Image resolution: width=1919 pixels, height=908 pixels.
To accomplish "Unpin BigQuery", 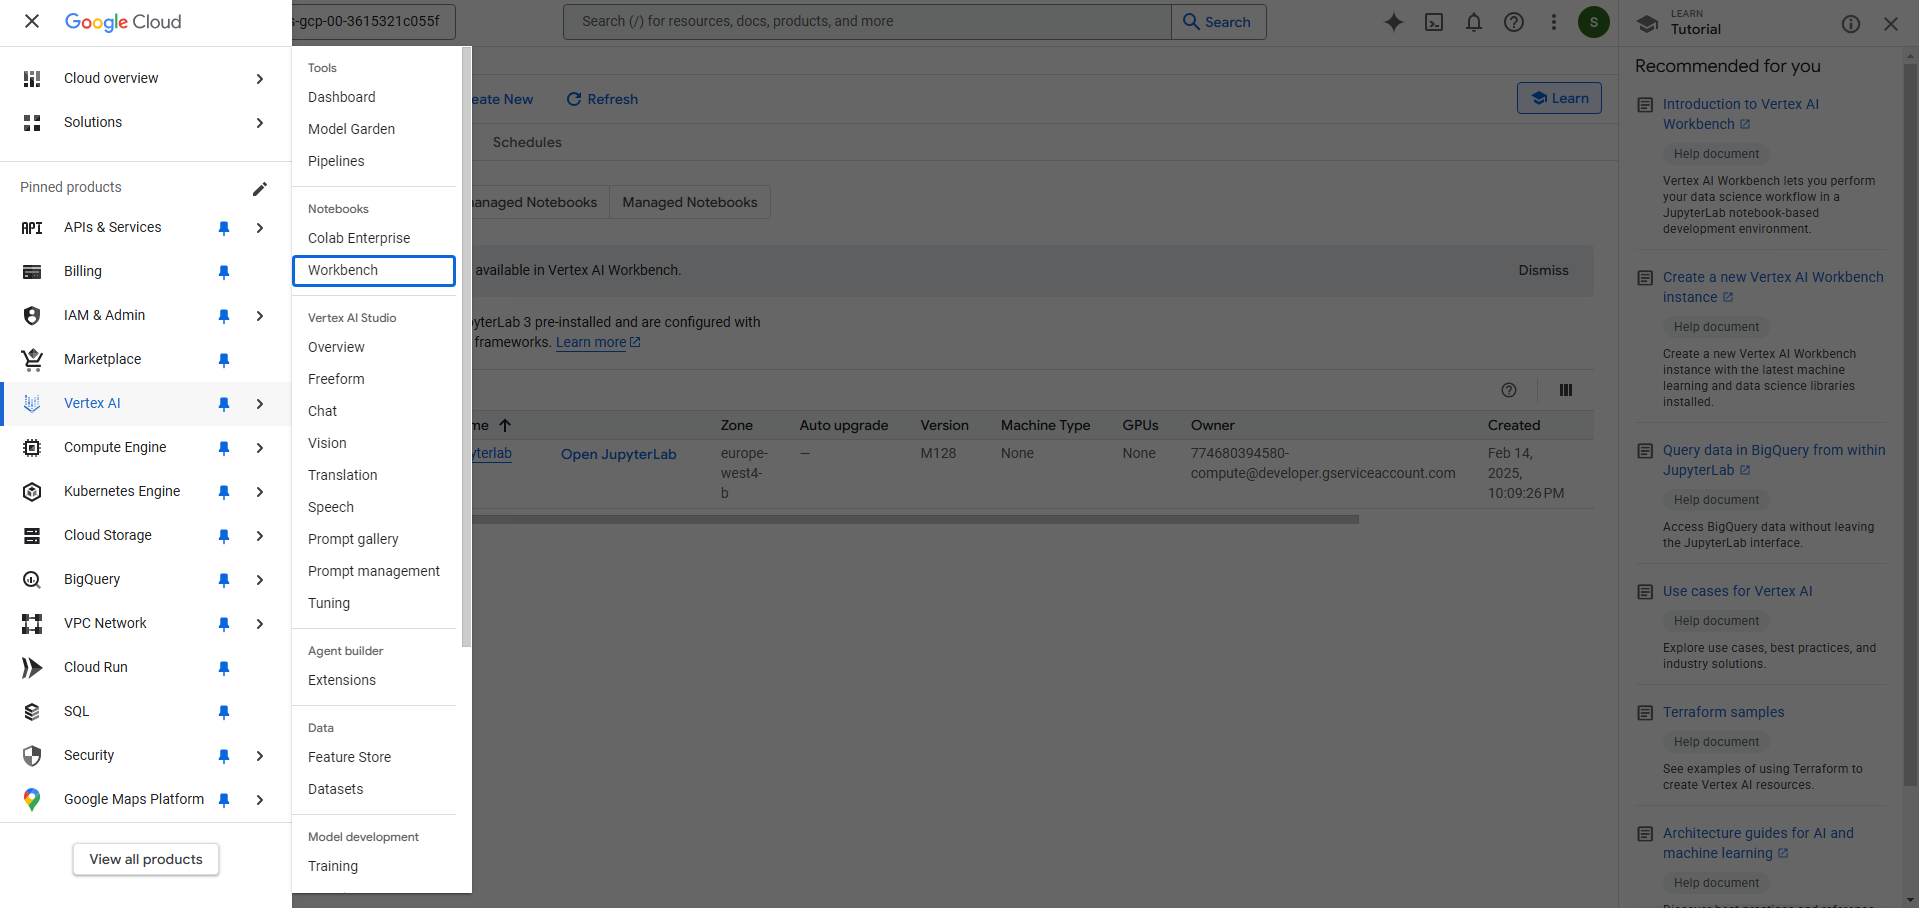I will click(224, 580).
